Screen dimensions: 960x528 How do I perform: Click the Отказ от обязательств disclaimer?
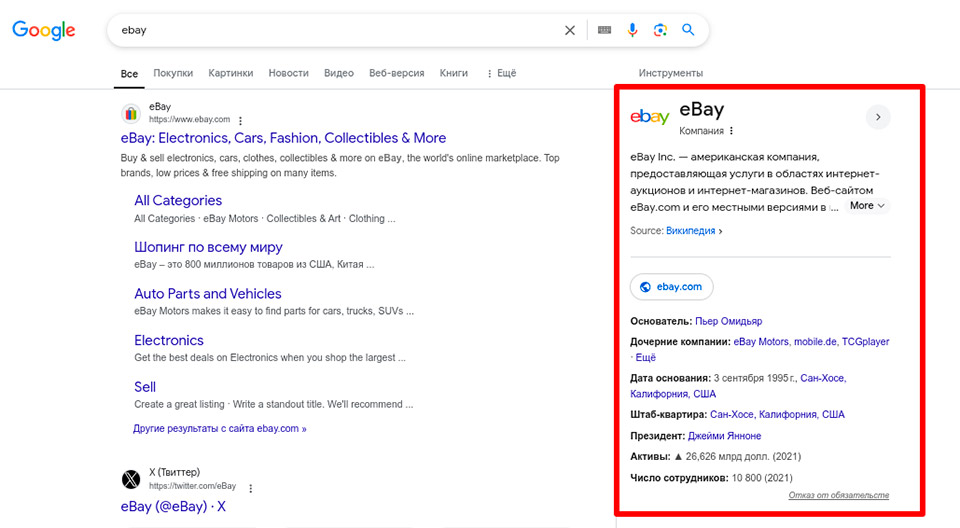(839, 495)
